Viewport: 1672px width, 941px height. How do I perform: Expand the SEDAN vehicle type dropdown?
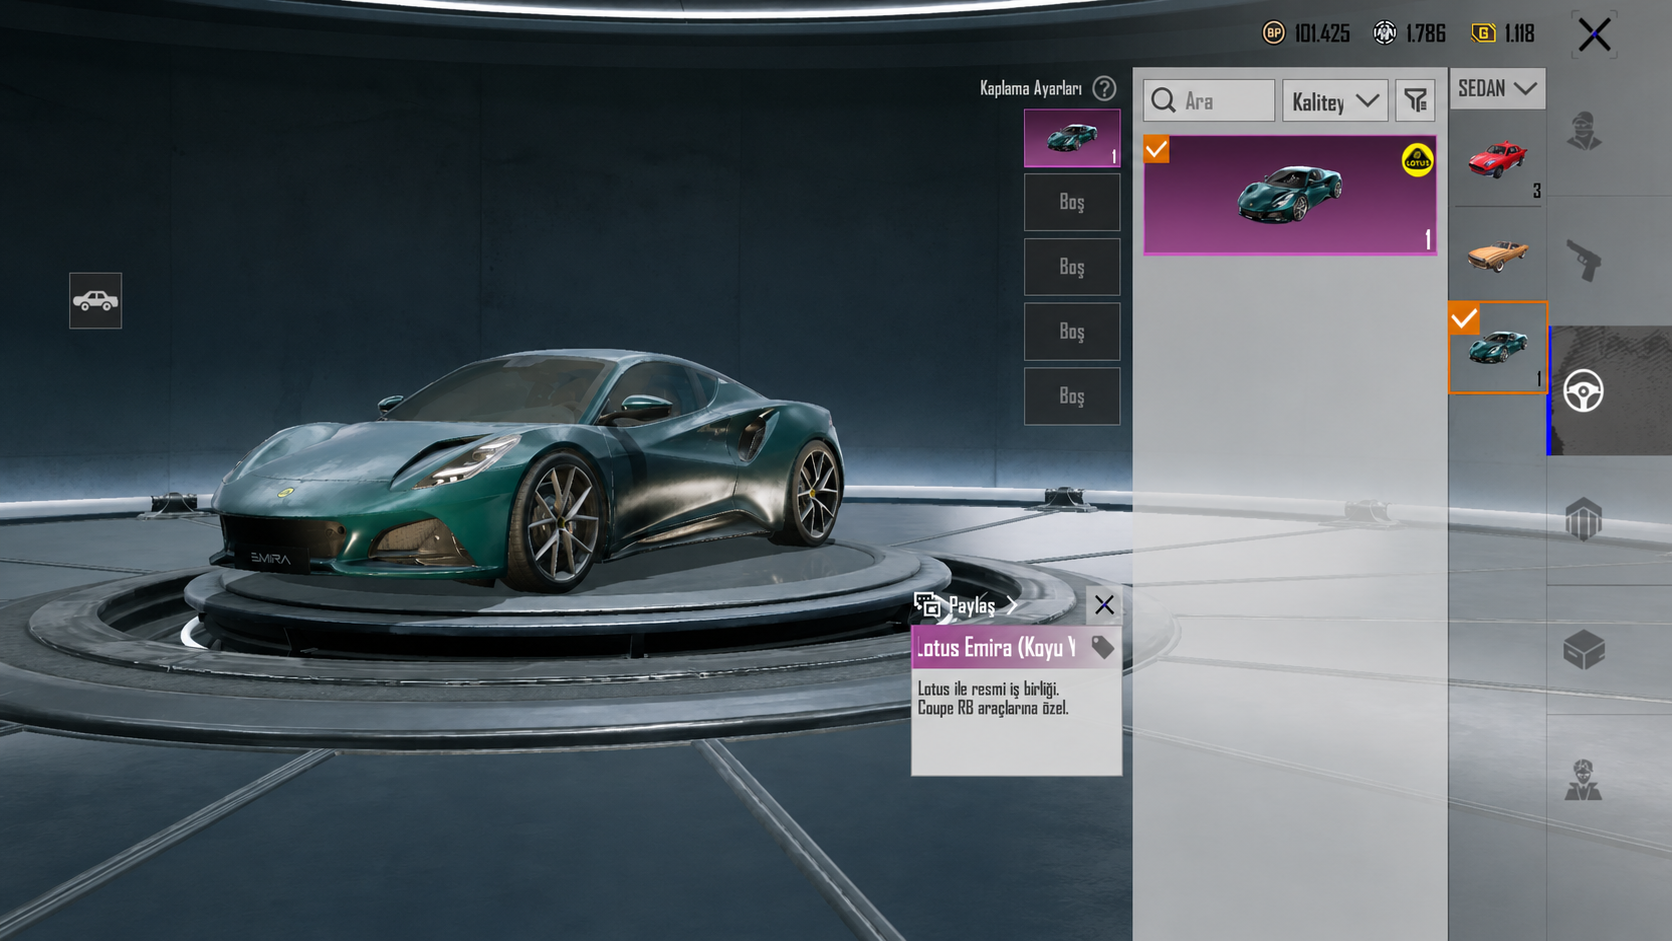tap(1497, 88)
